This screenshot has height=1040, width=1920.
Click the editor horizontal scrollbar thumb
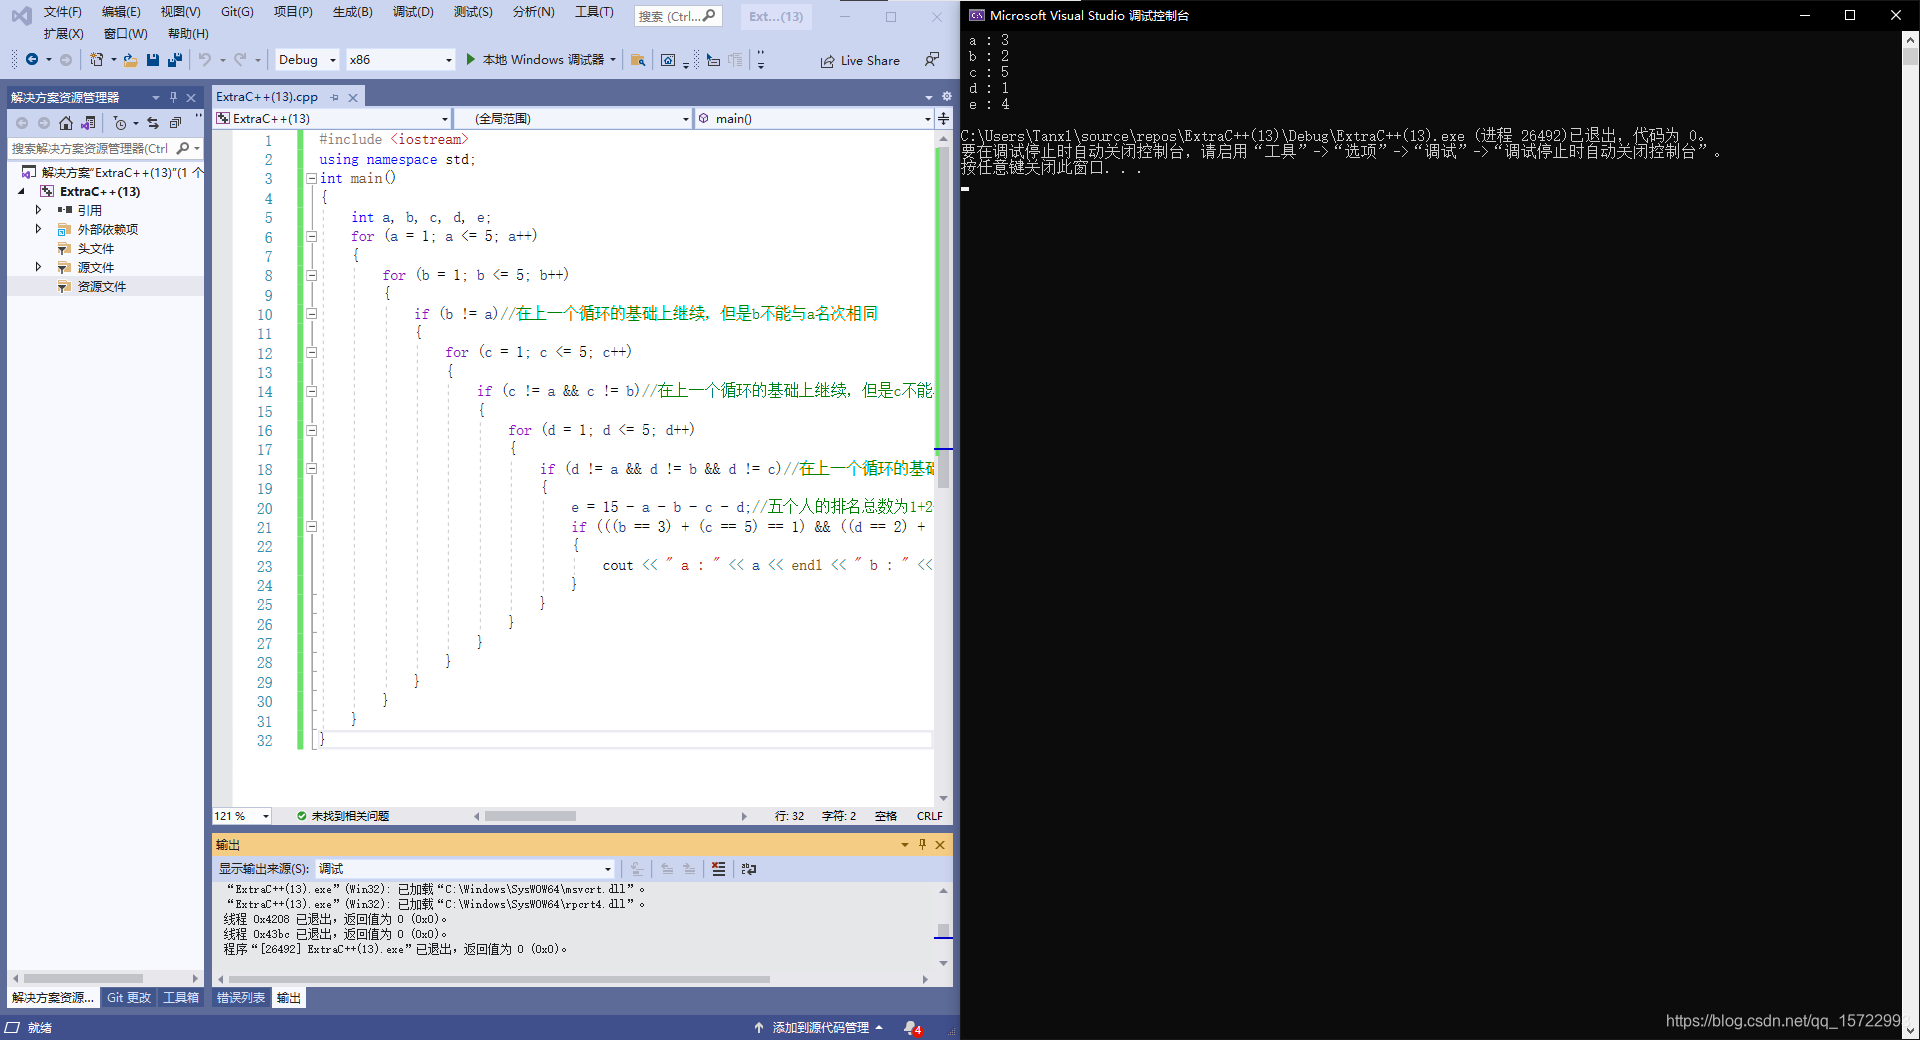click(530, 816)
